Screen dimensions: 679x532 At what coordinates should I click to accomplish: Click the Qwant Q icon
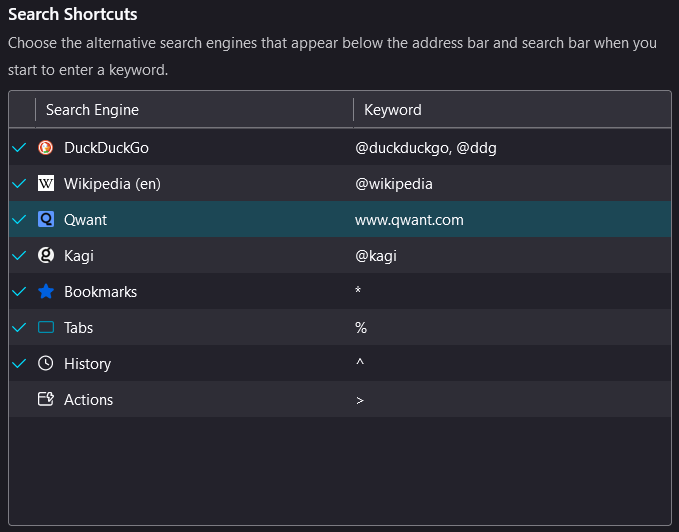click(x=45, y=219)
